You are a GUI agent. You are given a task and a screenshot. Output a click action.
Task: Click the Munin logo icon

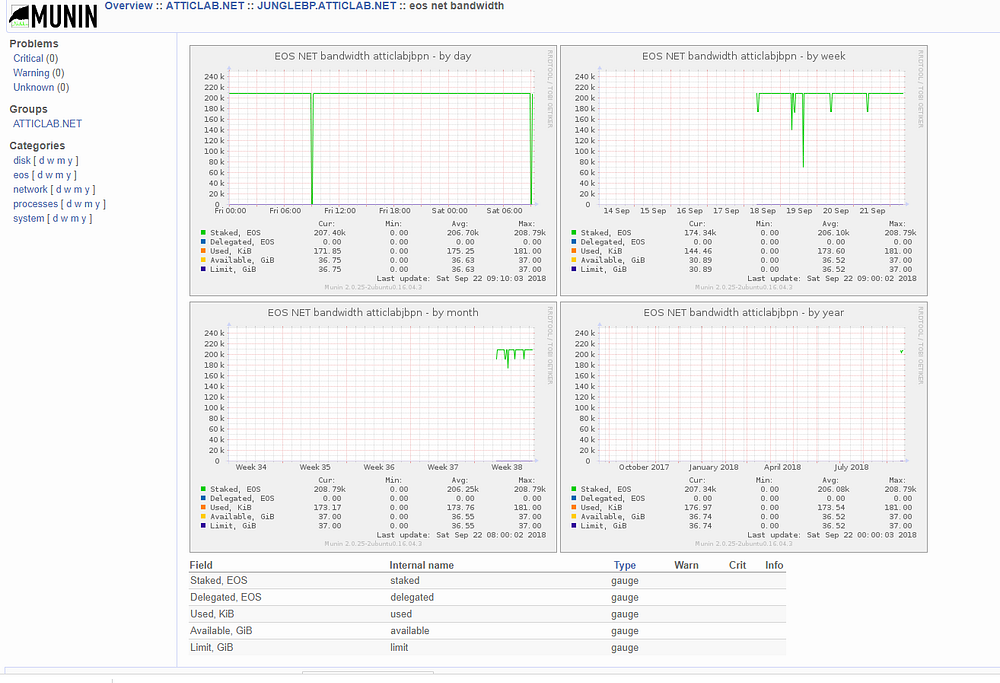tap(54, 16)
